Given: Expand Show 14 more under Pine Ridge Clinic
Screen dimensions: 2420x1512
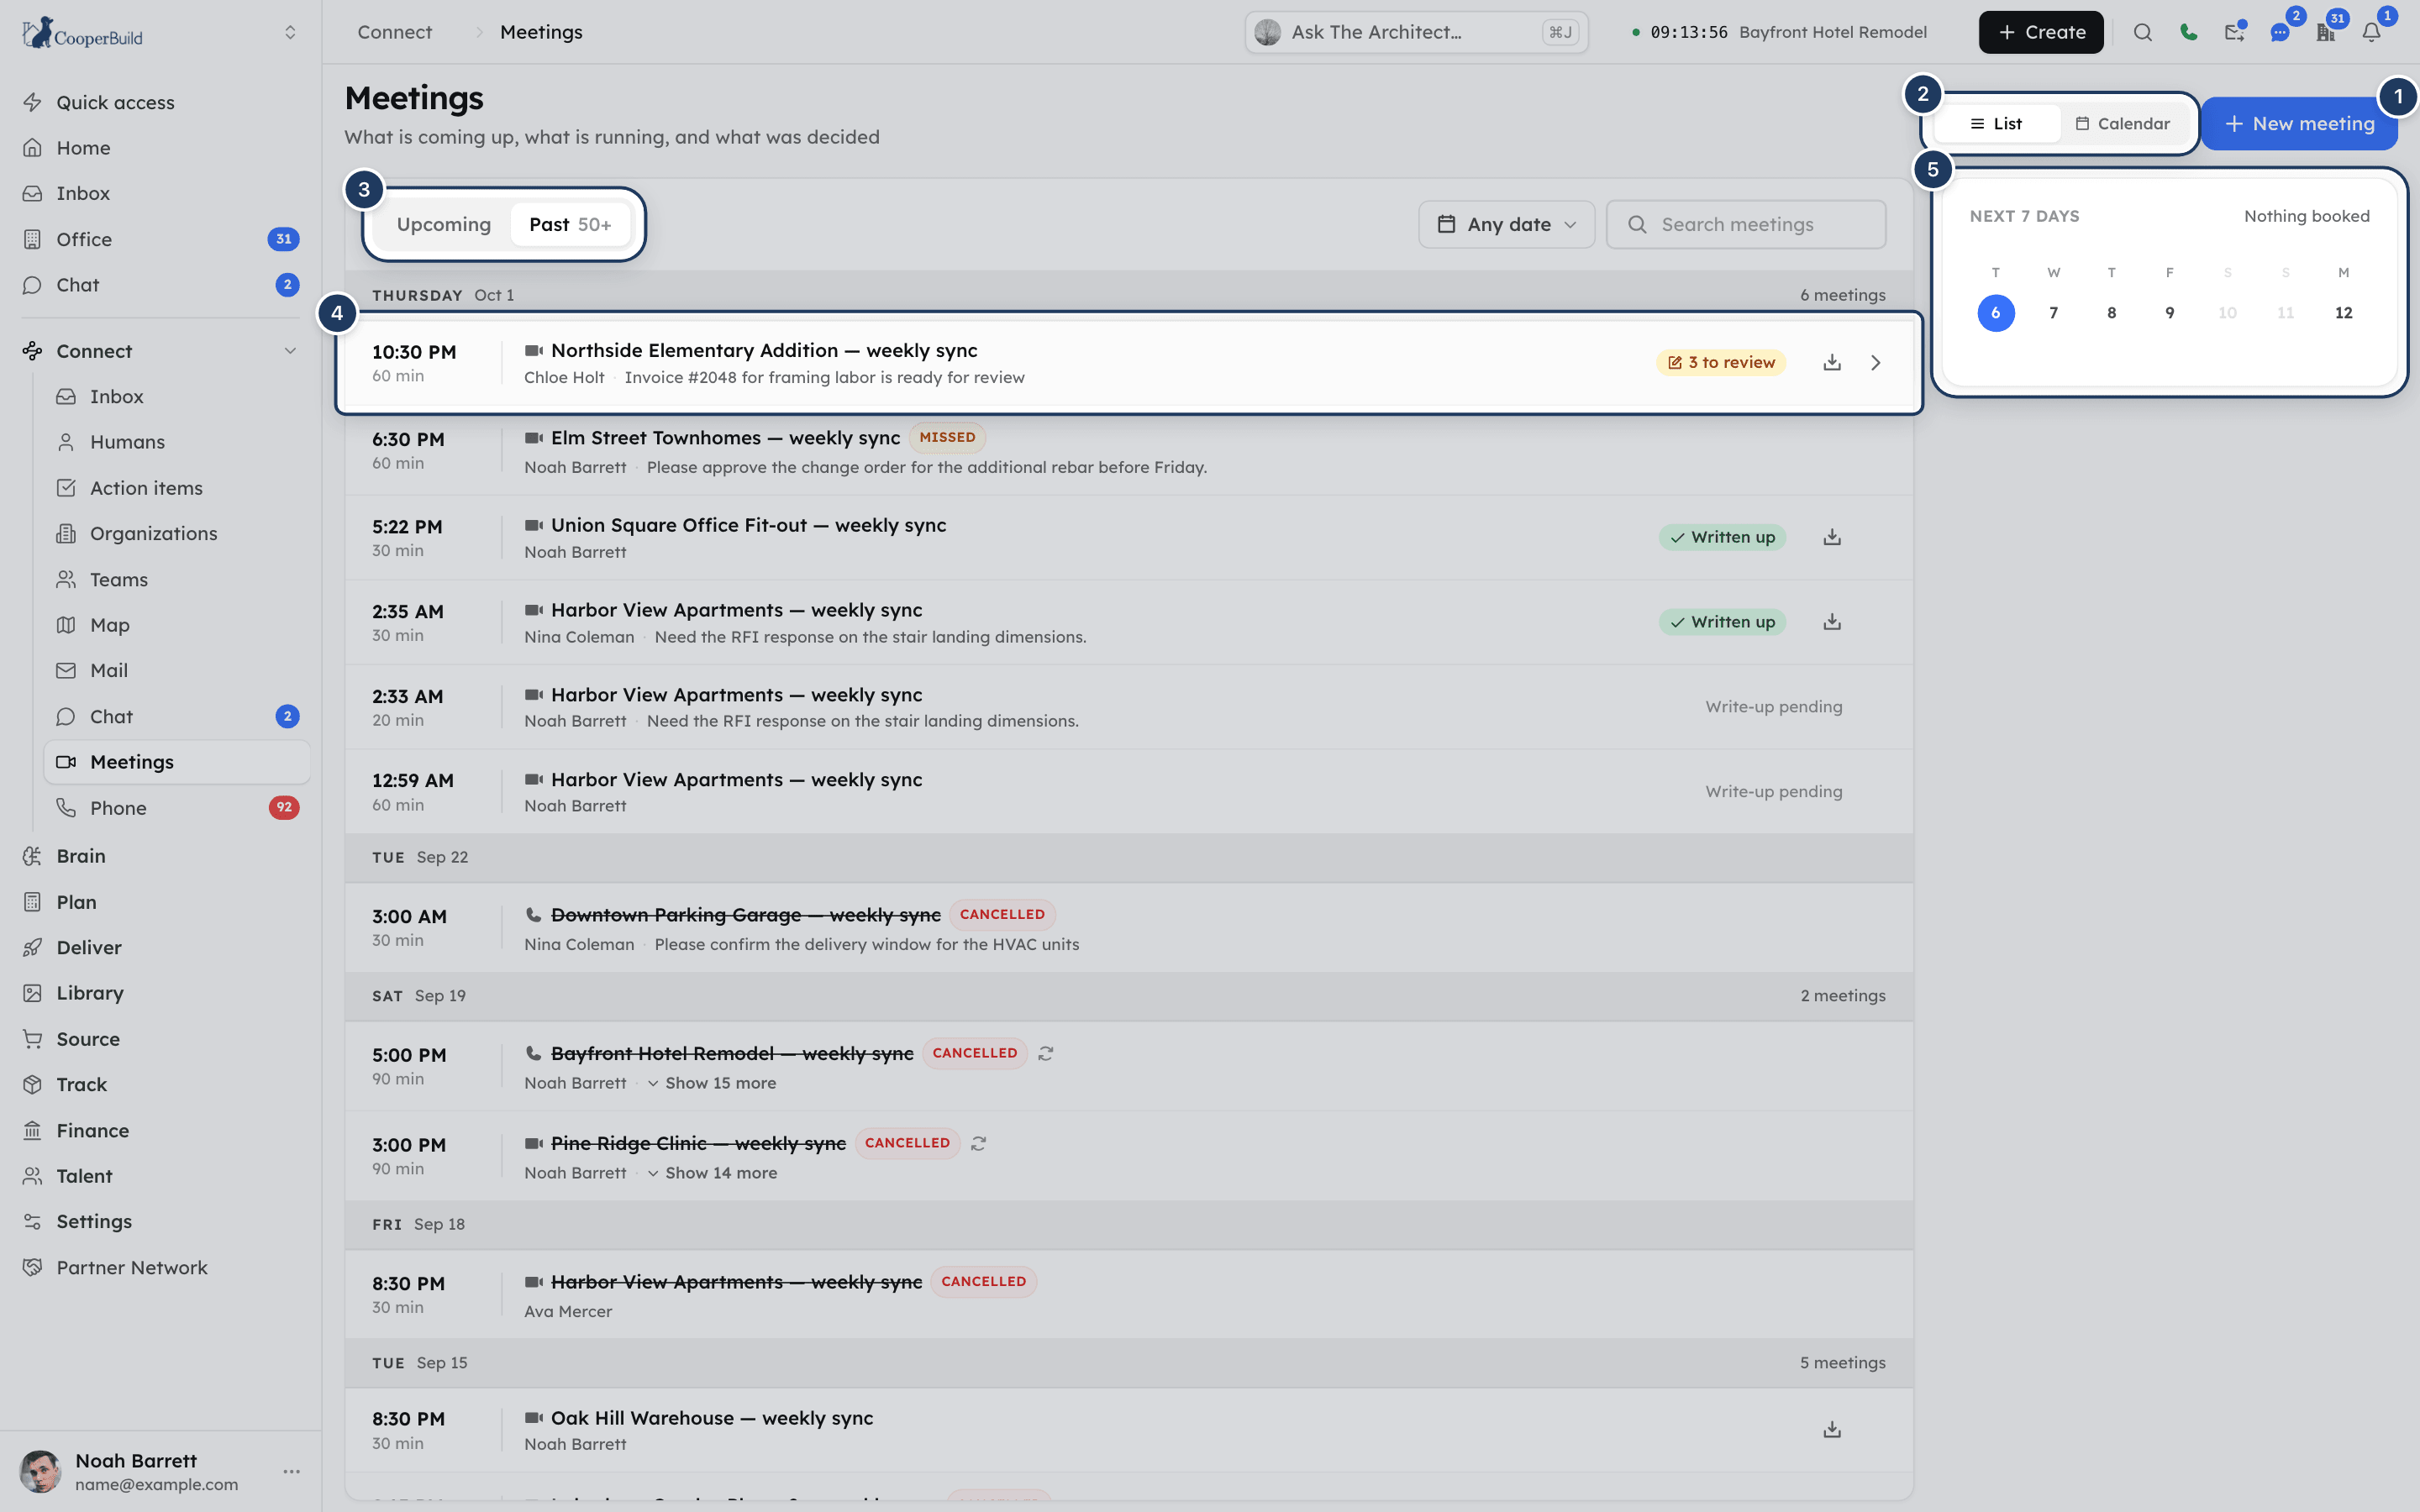Looking at the screenshot, I should point(711,1173).
